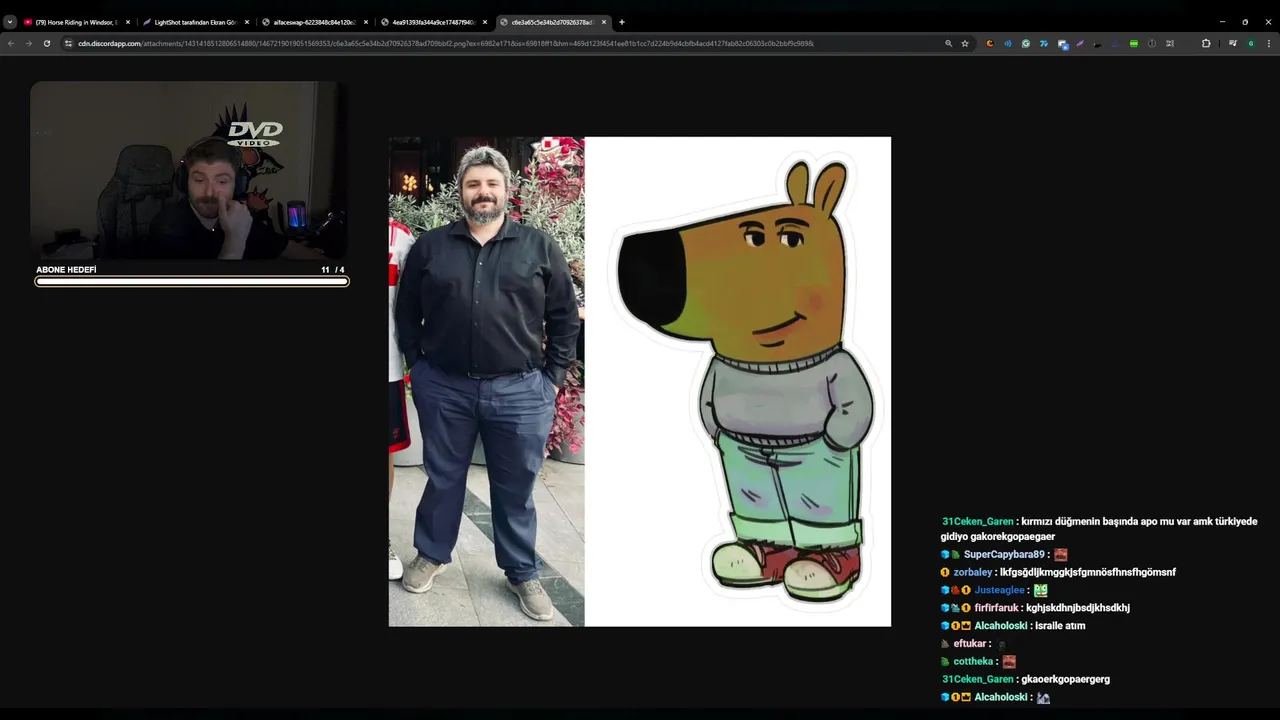Click username cottheka in chat
This screenshot has height=720, width=1280.
click(973, 662)
